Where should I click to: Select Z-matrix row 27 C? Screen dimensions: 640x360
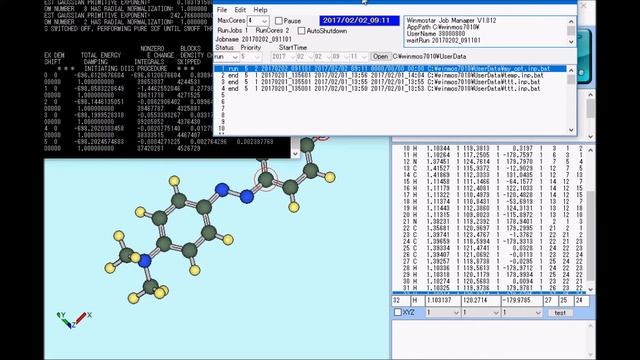coord(490,261)
